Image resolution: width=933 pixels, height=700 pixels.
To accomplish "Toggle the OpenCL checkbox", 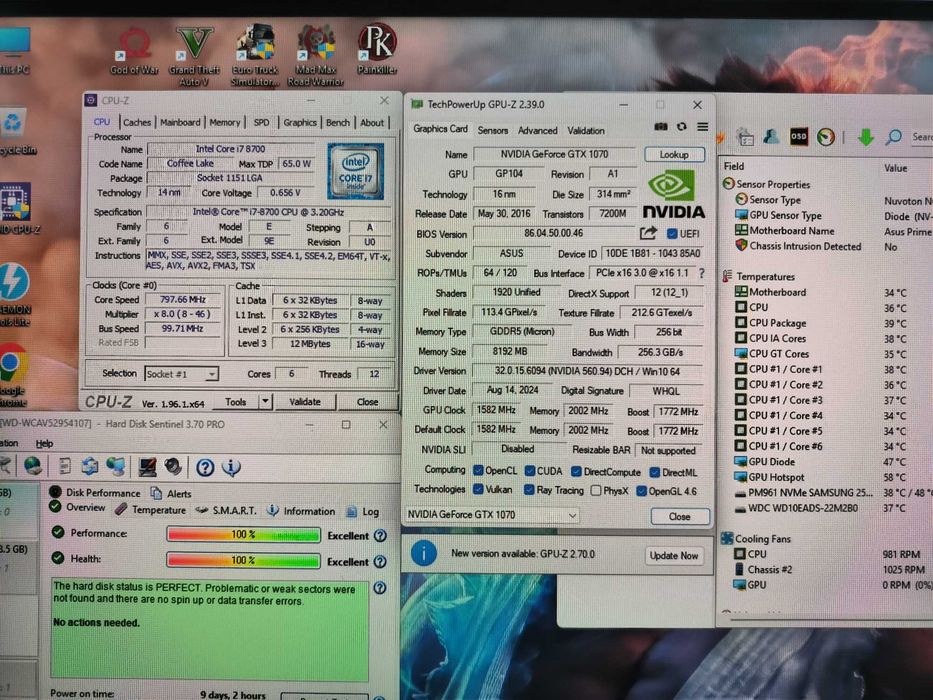I will pyautogui.click(x=478, y=470).
